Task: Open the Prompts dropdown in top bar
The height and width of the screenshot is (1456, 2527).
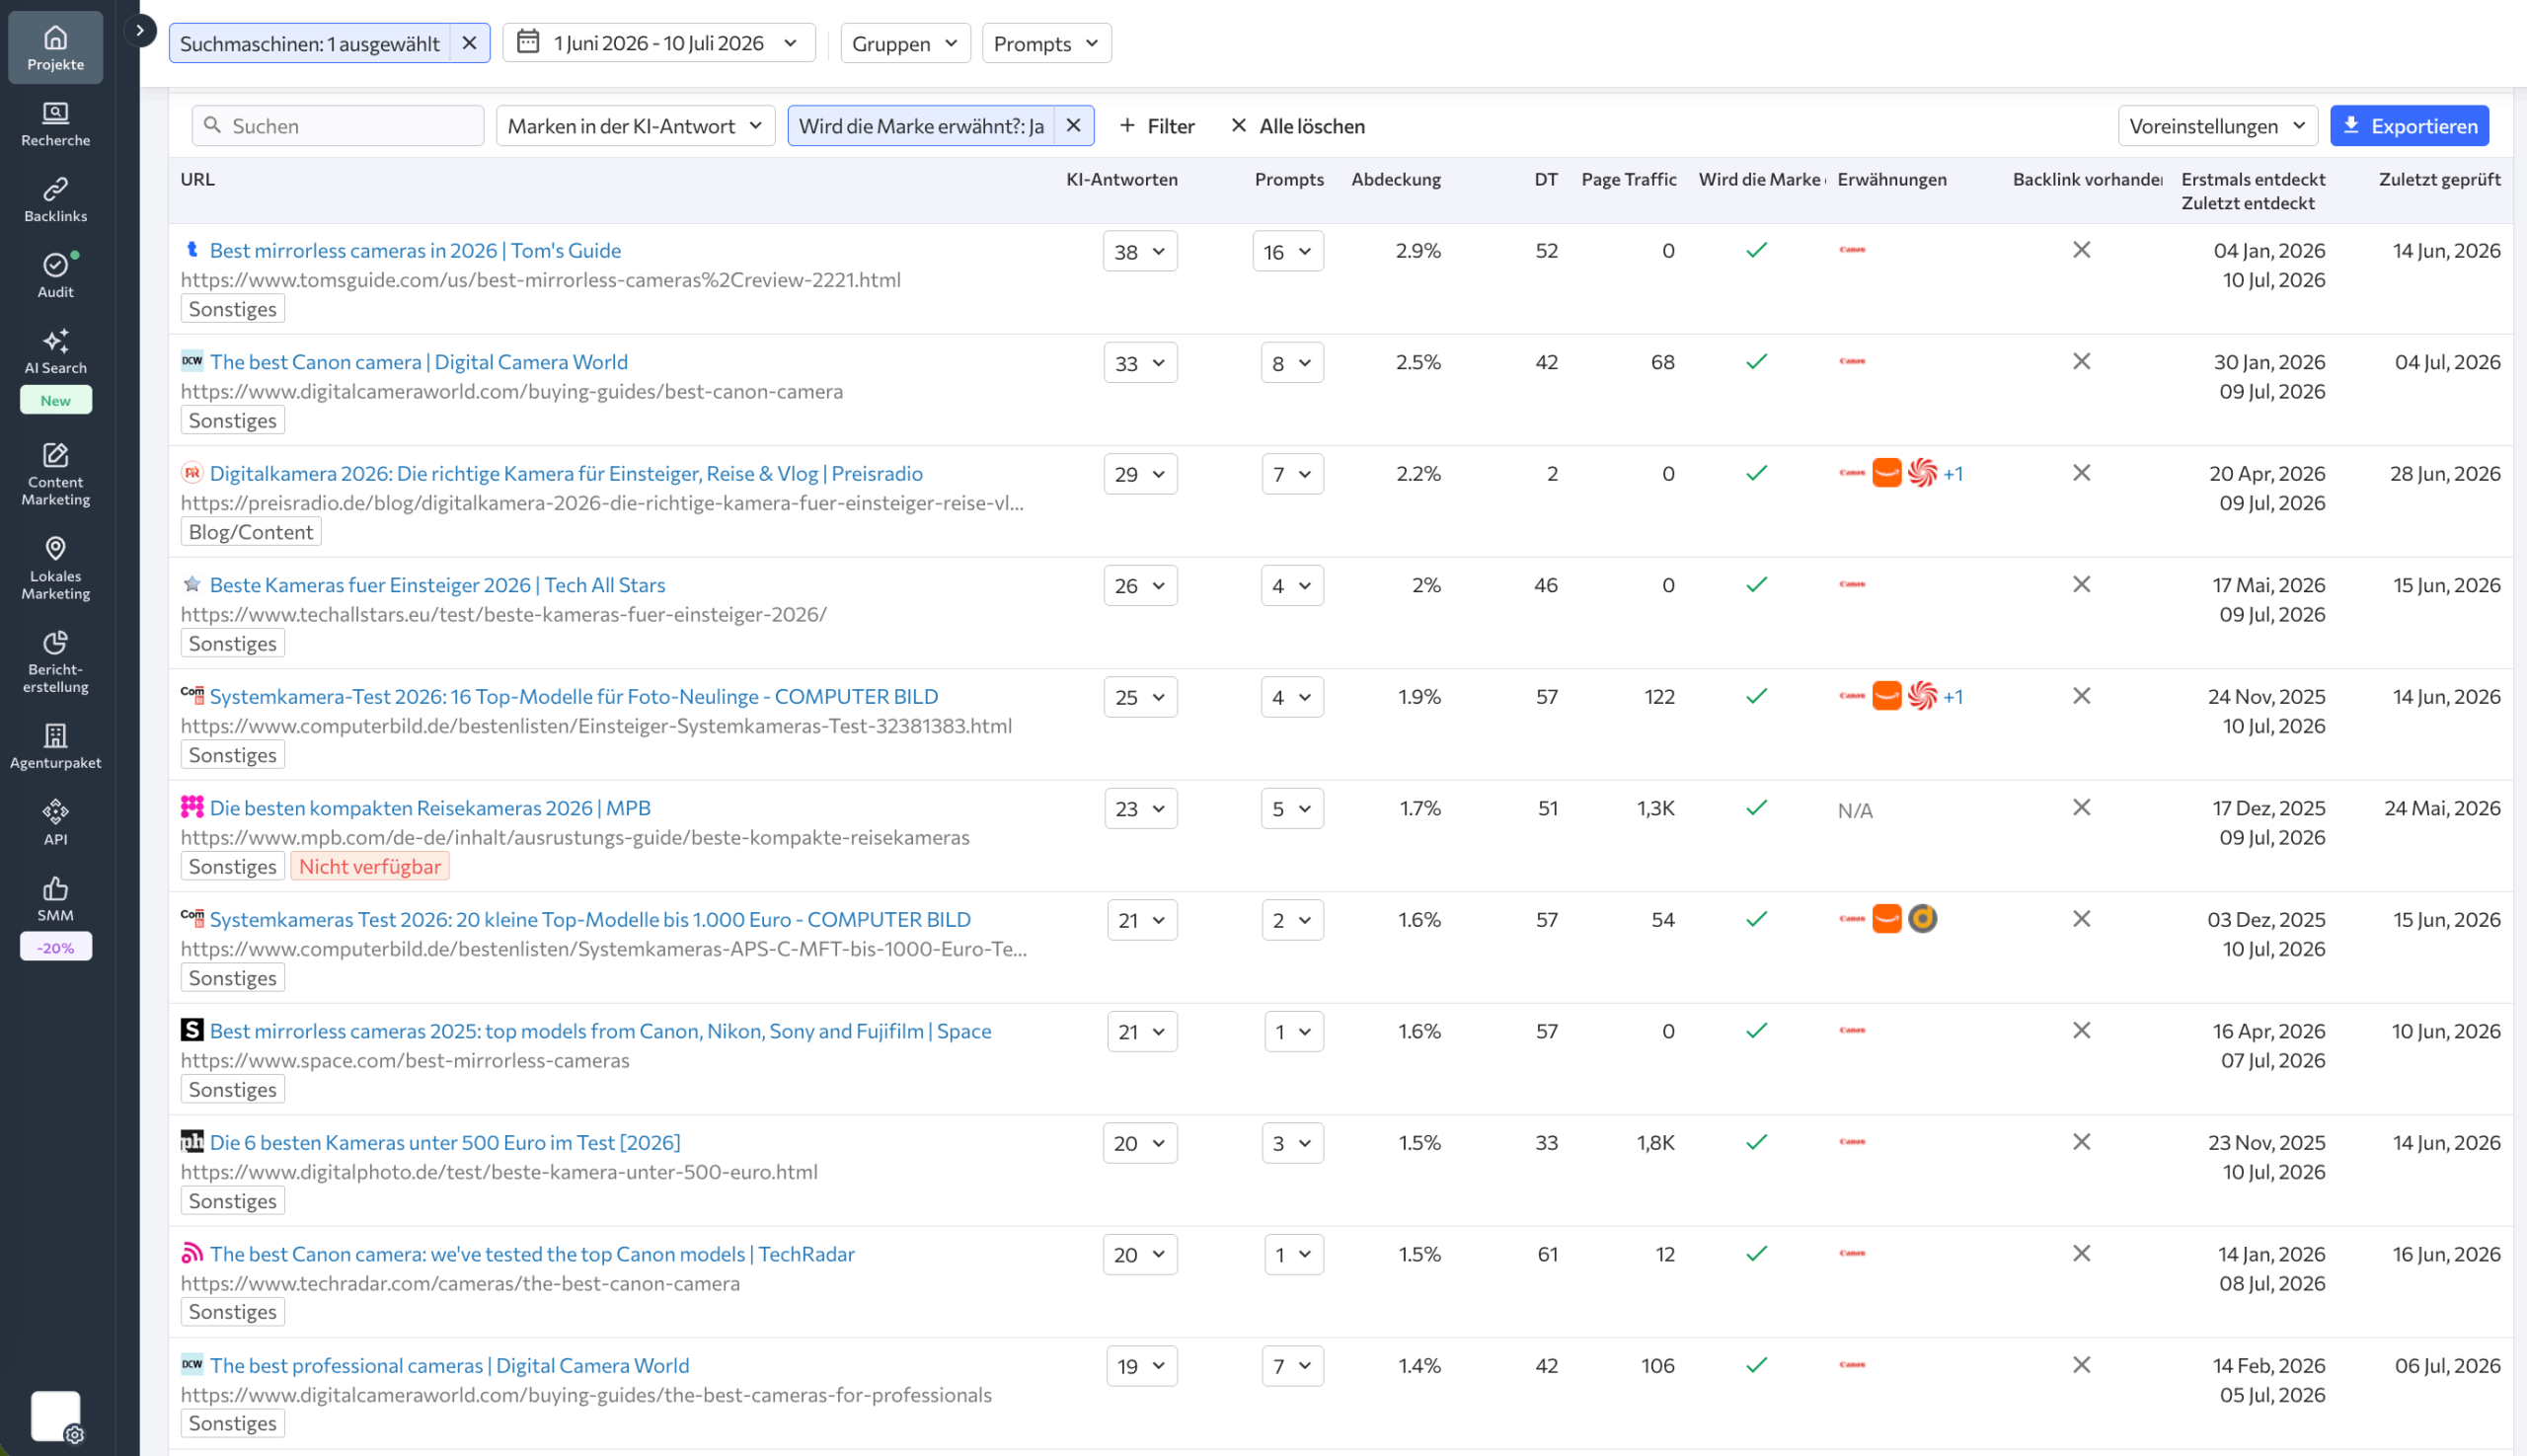Action: (x=1046, y=43)
